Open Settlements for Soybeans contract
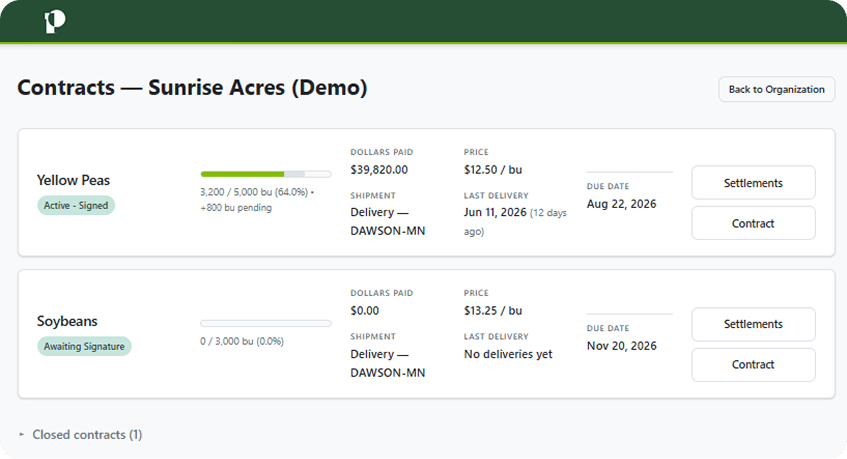 [753, 324]
